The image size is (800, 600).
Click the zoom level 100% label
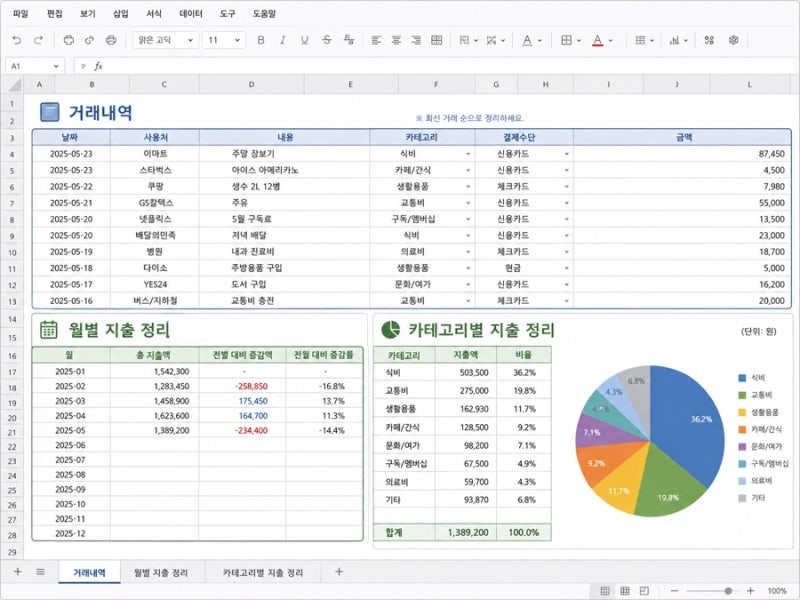777,591
